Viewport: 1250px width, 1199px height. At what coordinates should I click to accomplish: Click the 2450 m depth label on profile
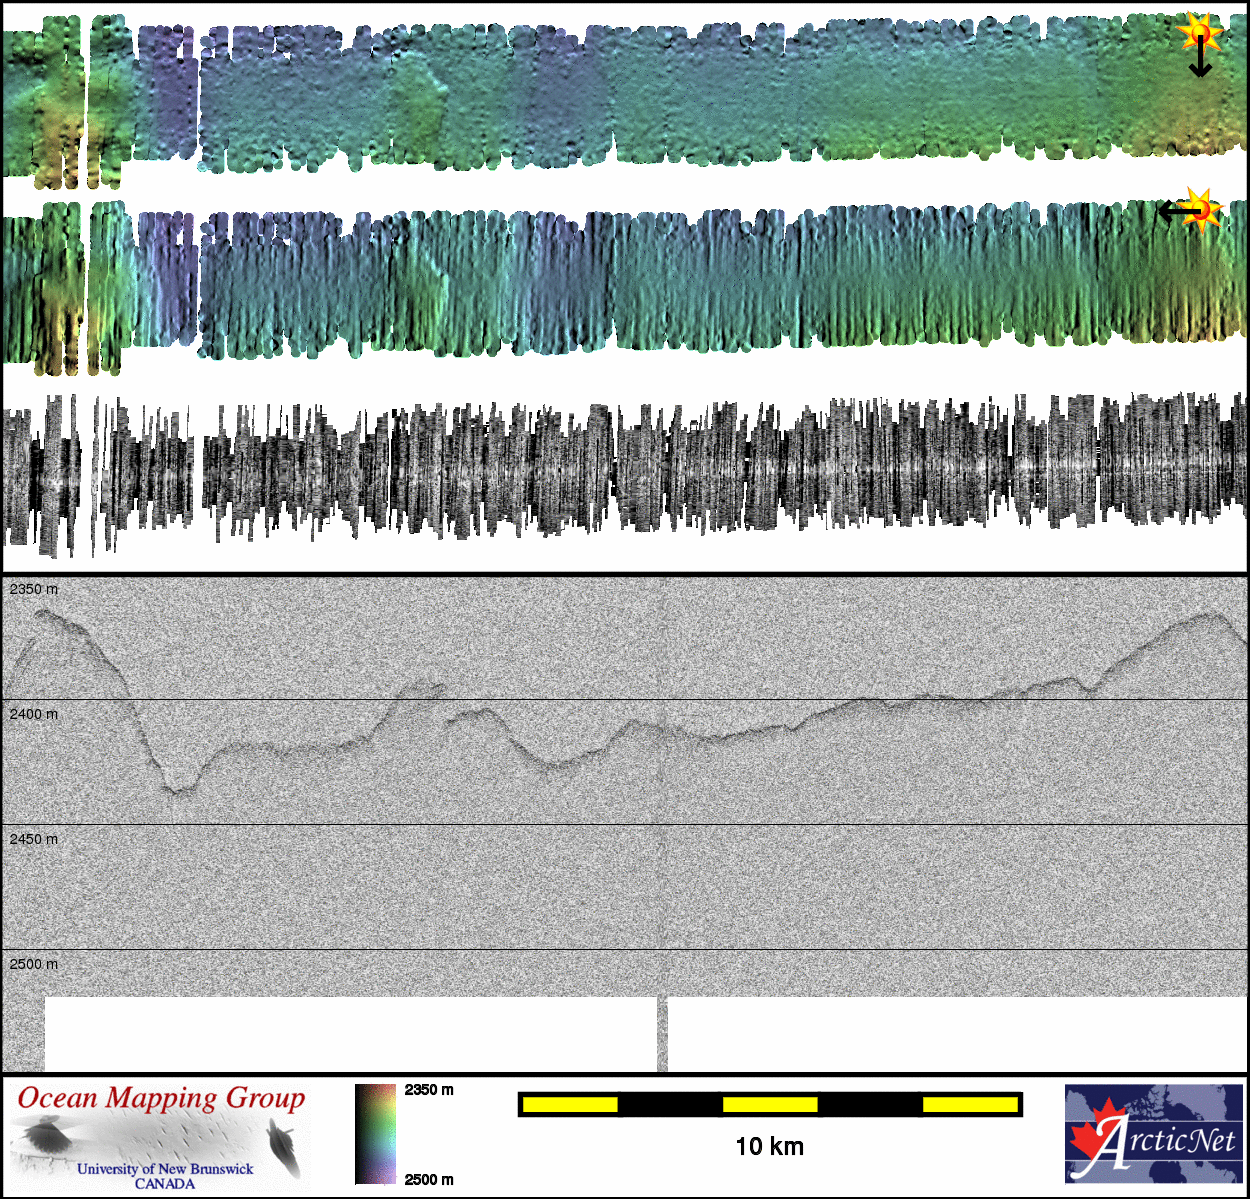click(x=34, y=839)
